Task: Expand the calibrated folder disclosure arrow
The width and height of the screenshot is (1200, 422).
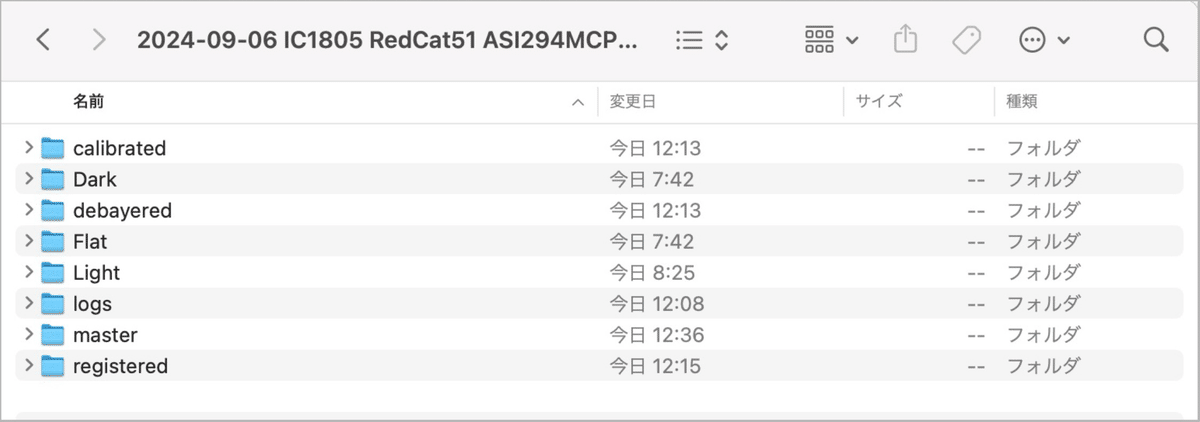Action: [29, 148]
